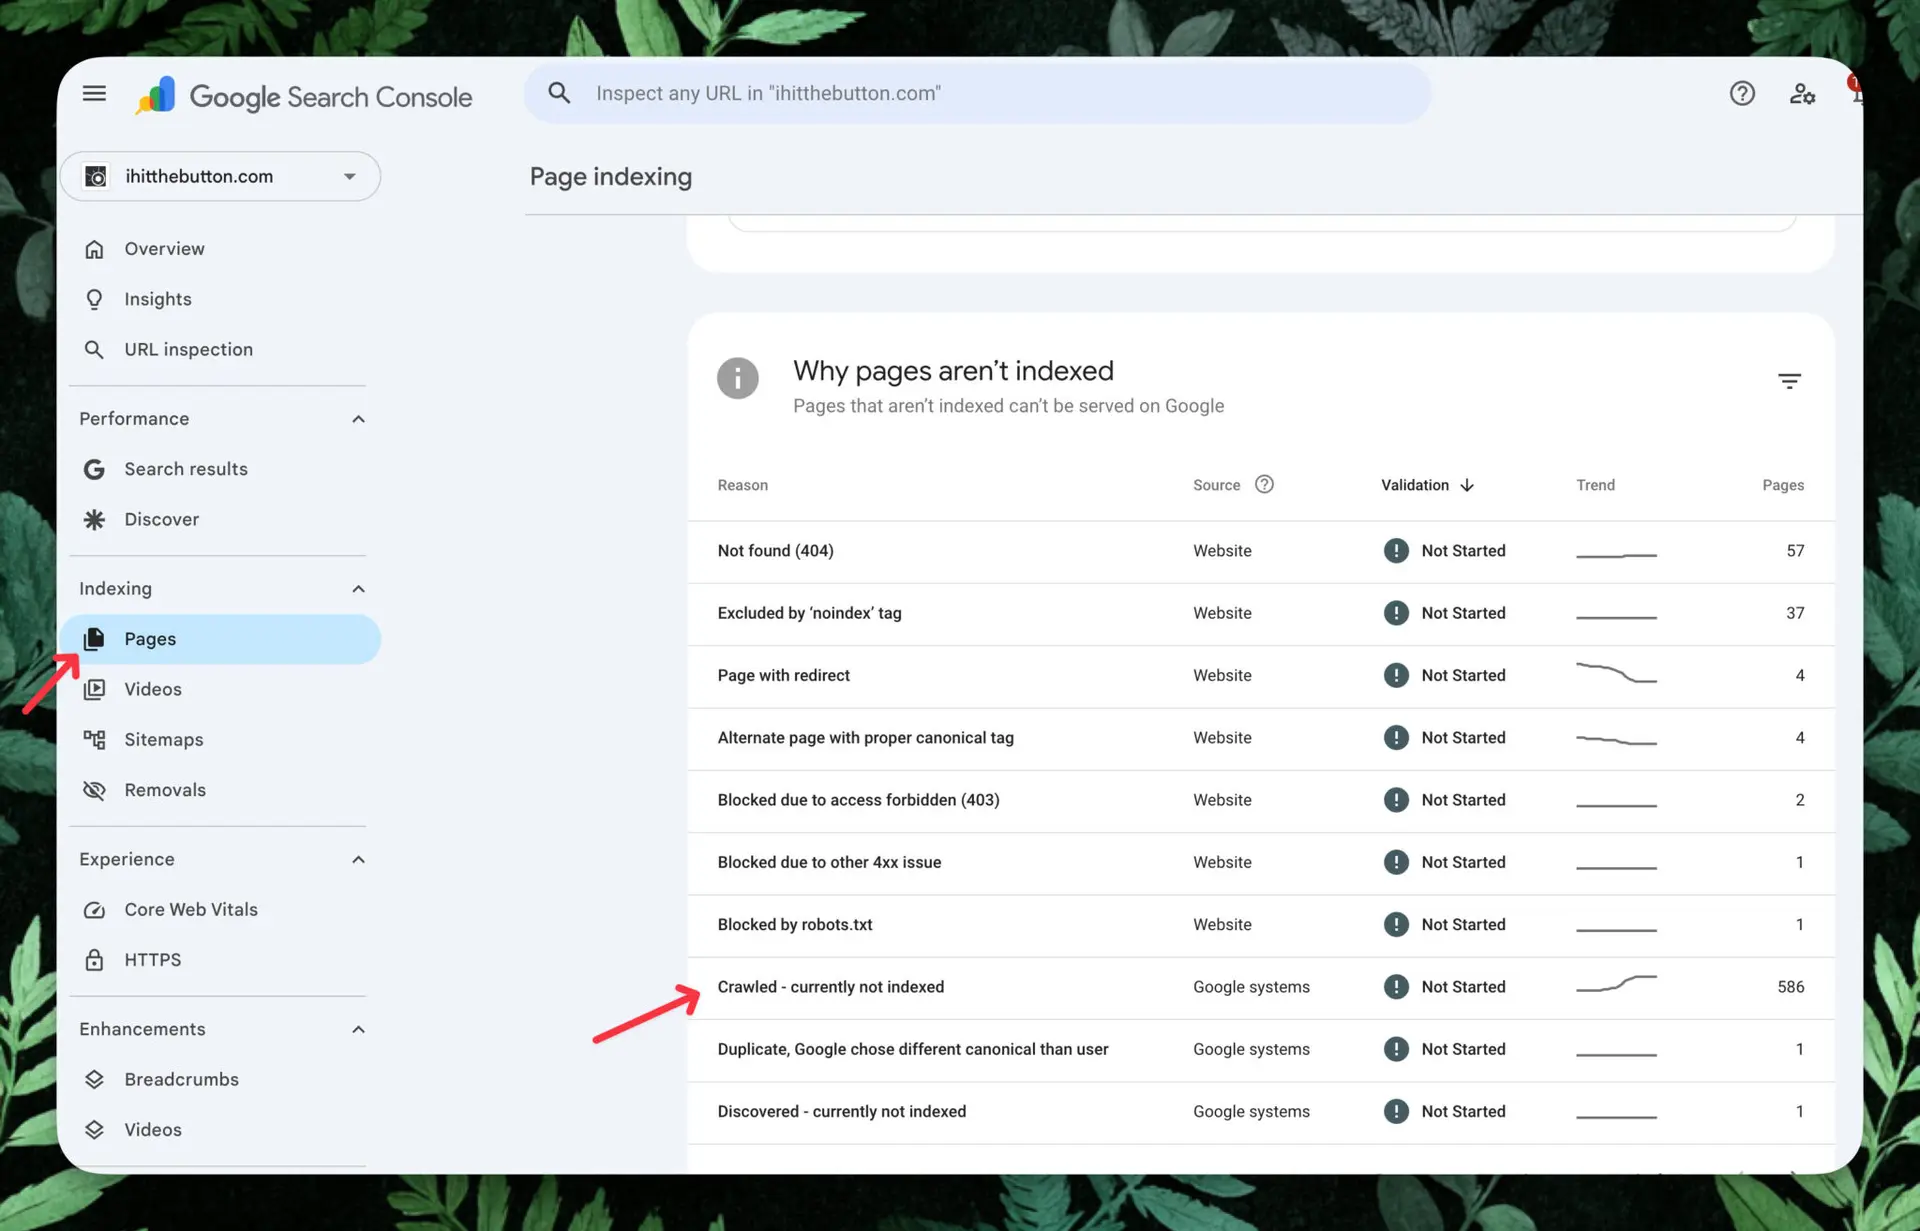The width and height of the screenshot is (1920, 1231).
Task: Open Blocked due to other 4xx issue
Action: pos(1261,862)
